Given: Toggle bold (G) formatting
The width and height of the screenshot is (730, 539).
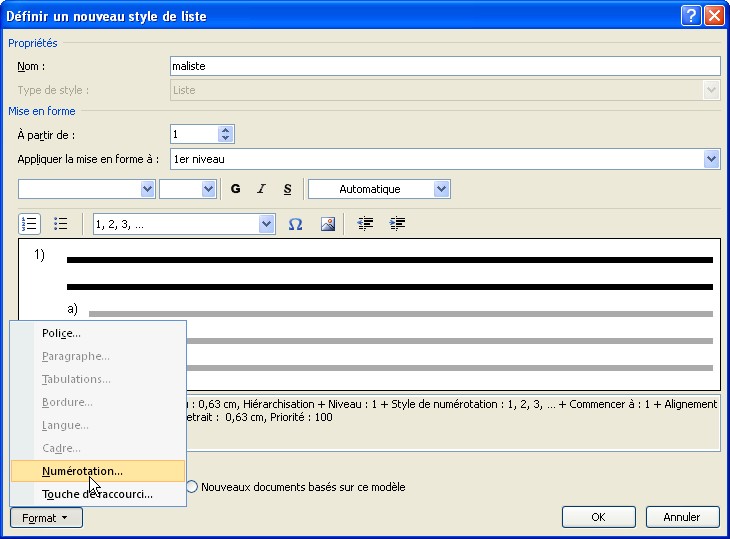Looking at the screenshot, I should tap(236, 189).
